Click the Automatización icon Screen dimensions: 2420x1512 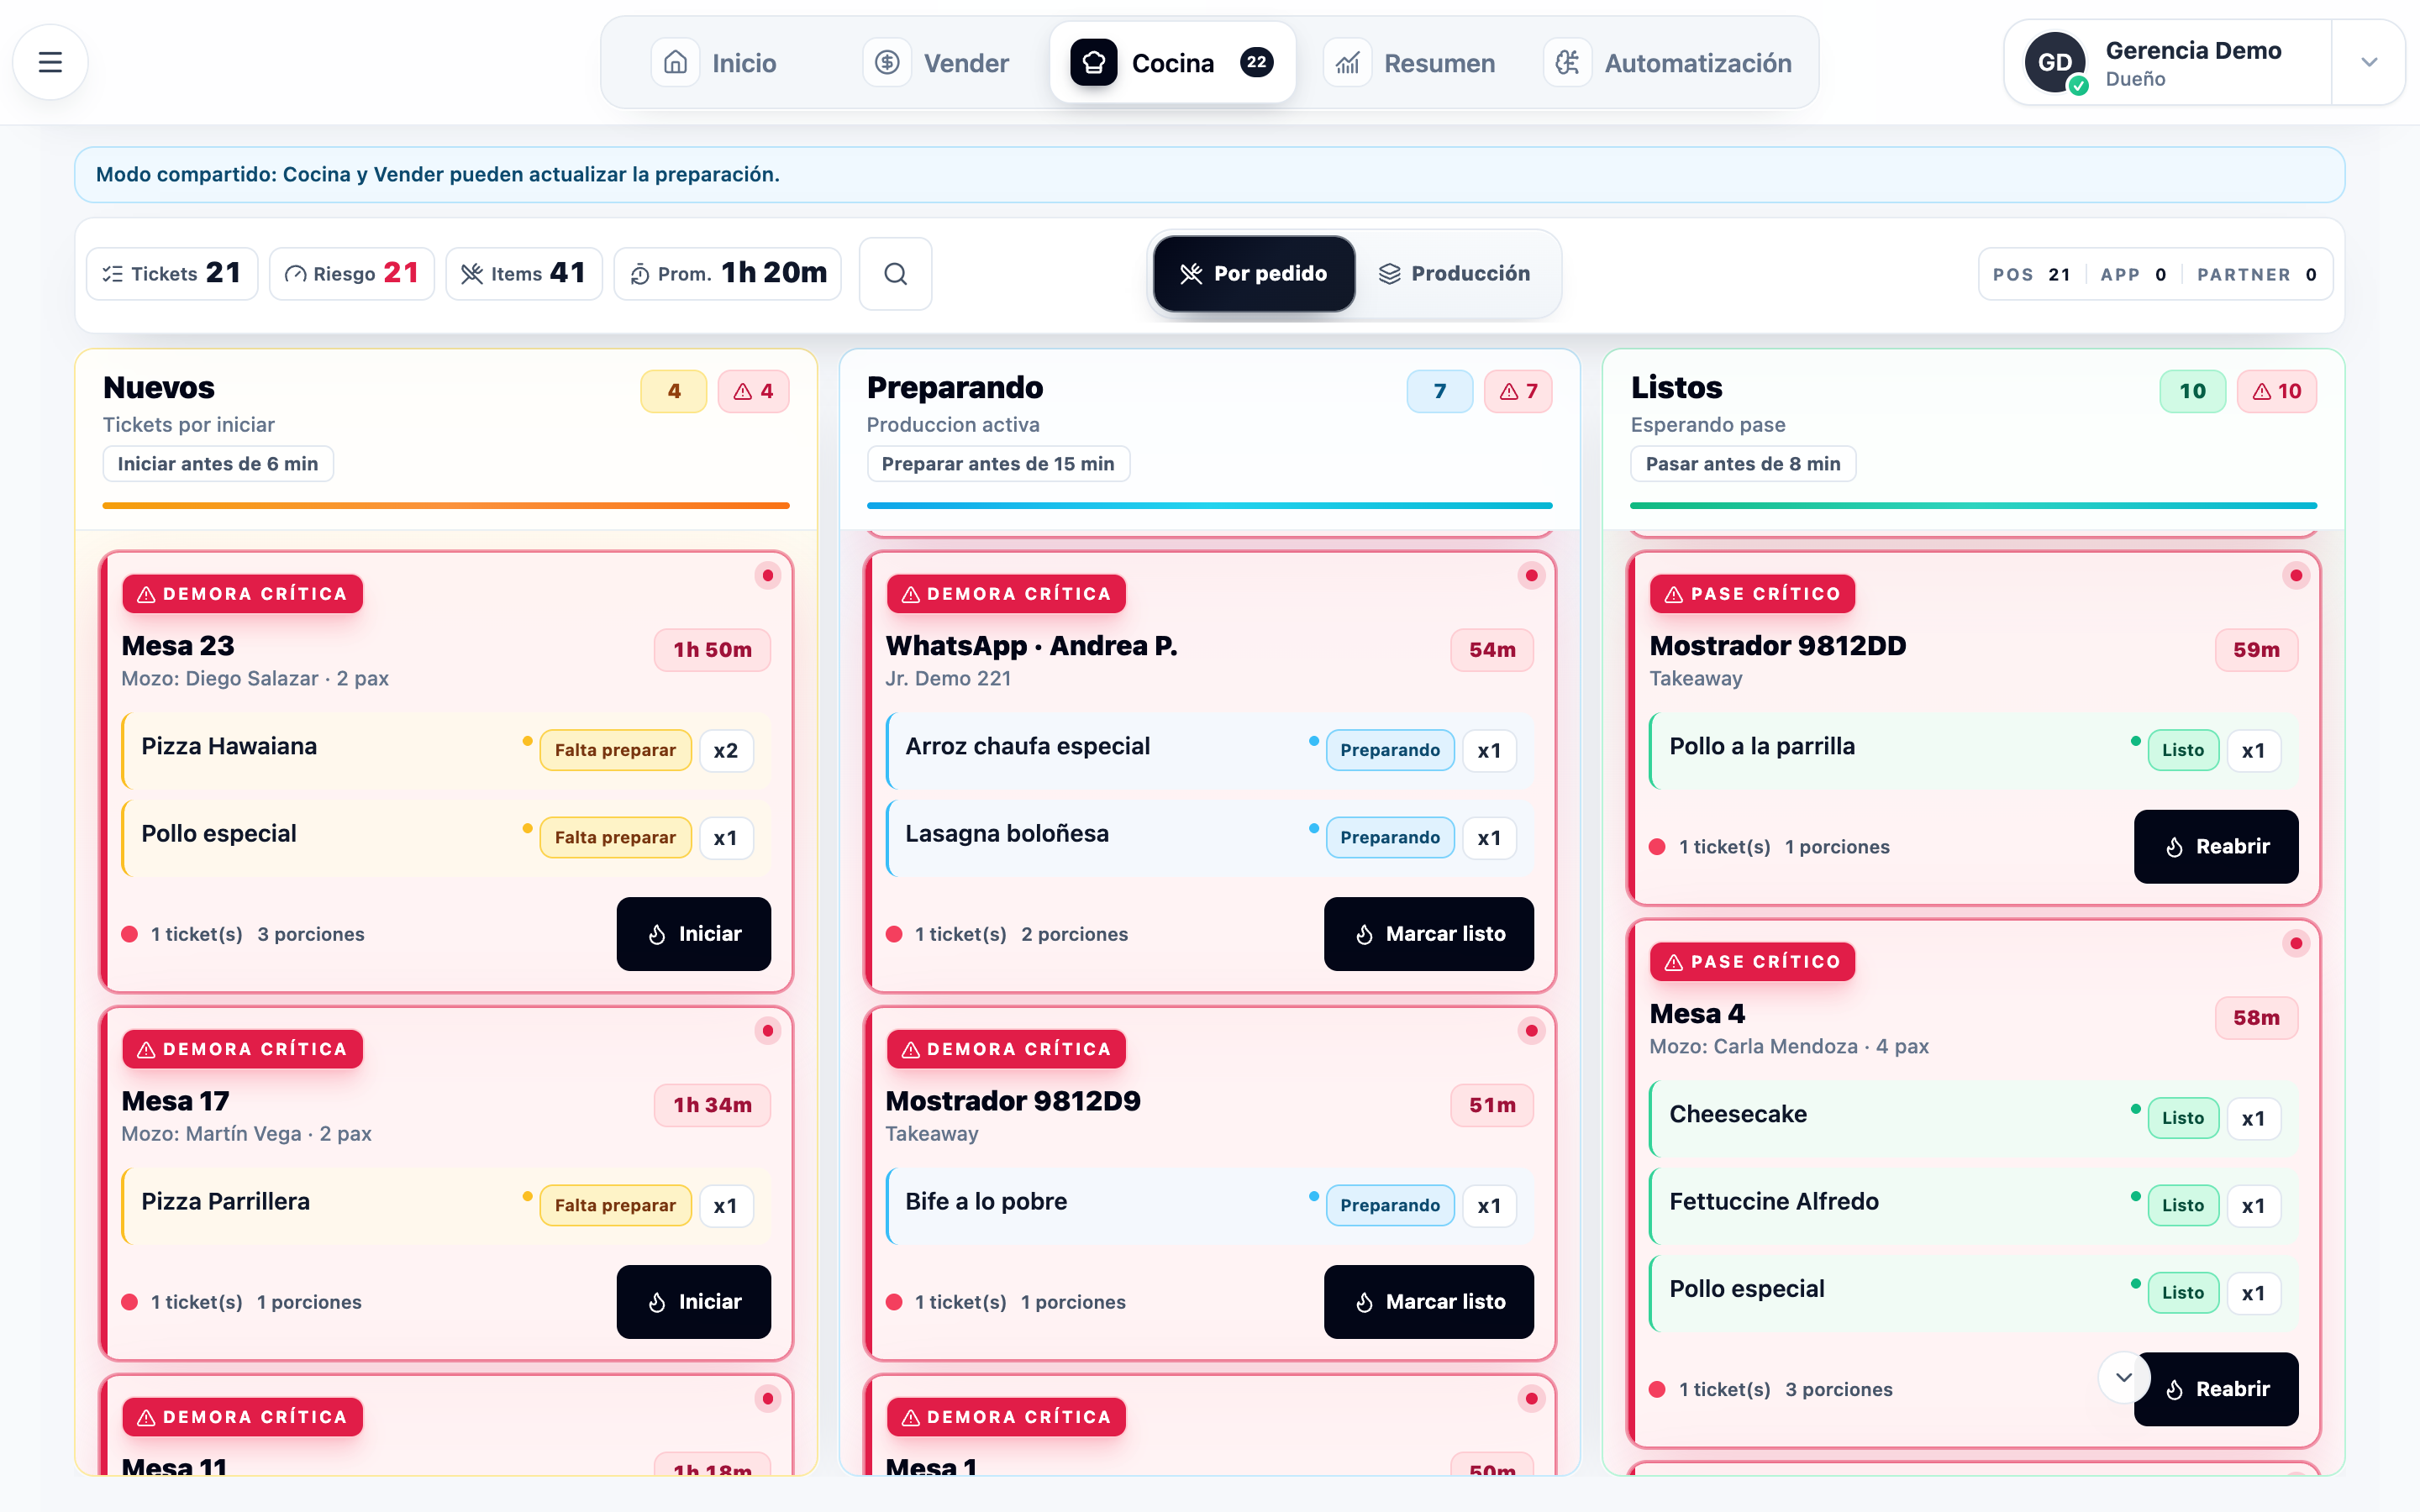click(x=1567, y=62)
